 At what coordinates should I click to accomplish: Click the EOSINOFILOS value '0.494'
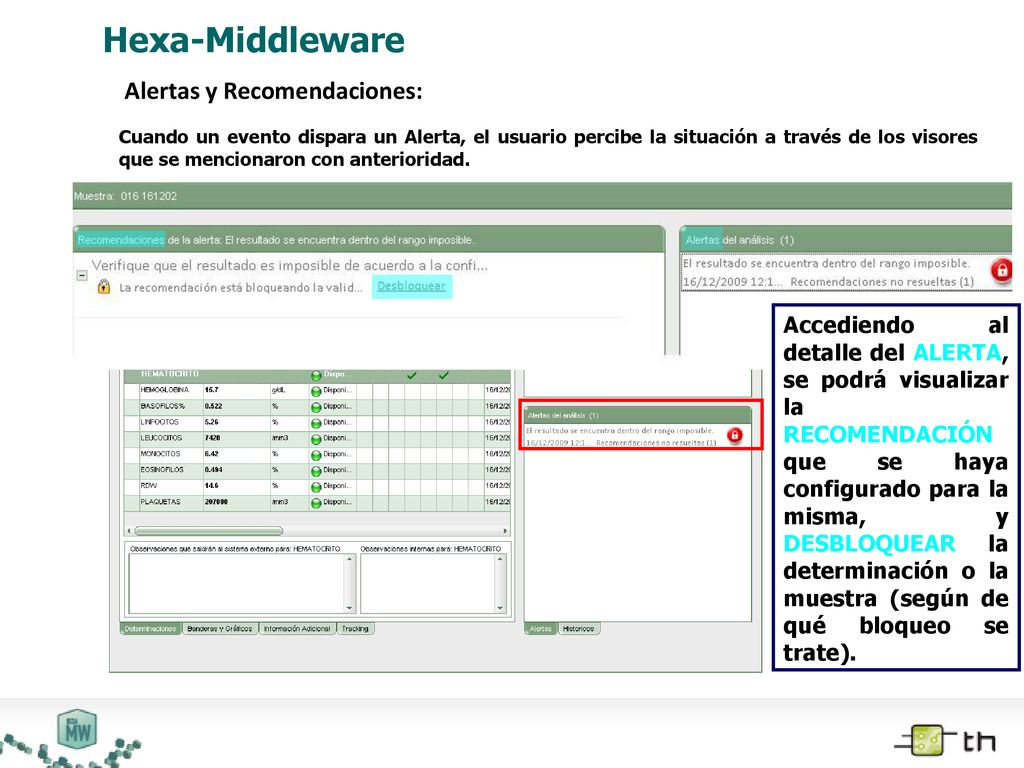click(214, 470)
